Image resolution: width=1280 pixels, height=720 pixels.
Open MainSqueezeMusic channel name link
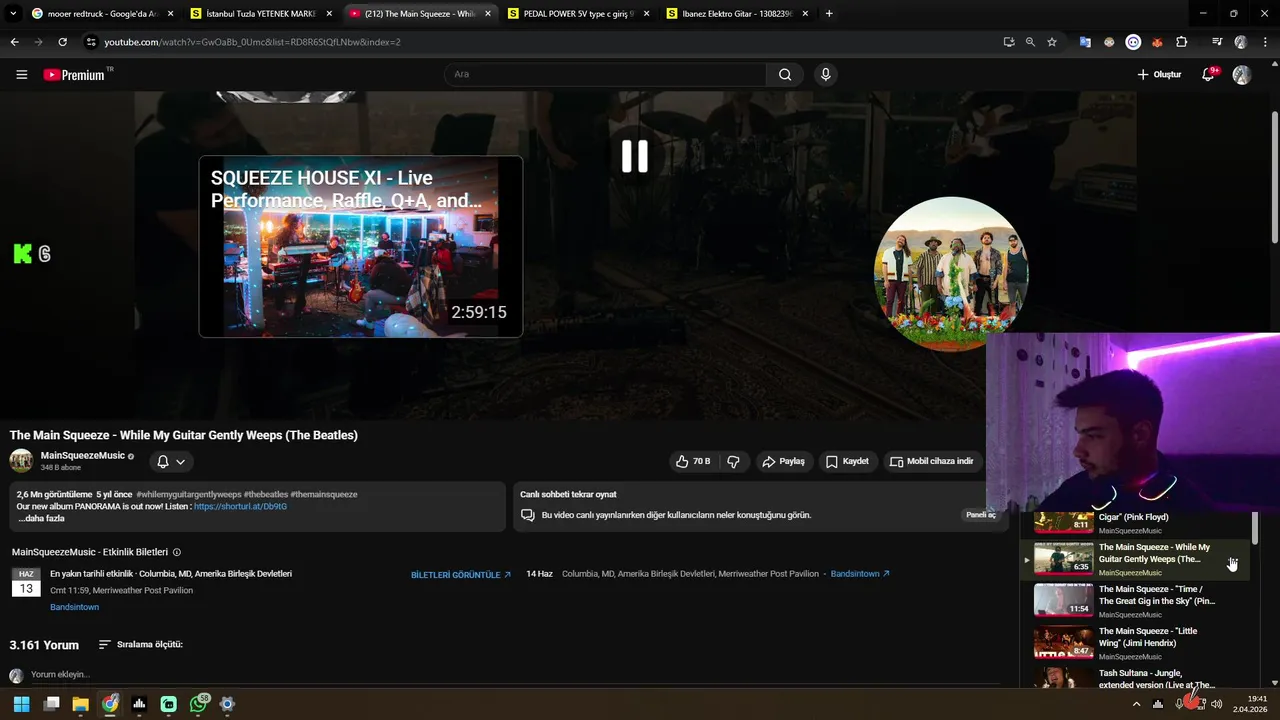83,455
